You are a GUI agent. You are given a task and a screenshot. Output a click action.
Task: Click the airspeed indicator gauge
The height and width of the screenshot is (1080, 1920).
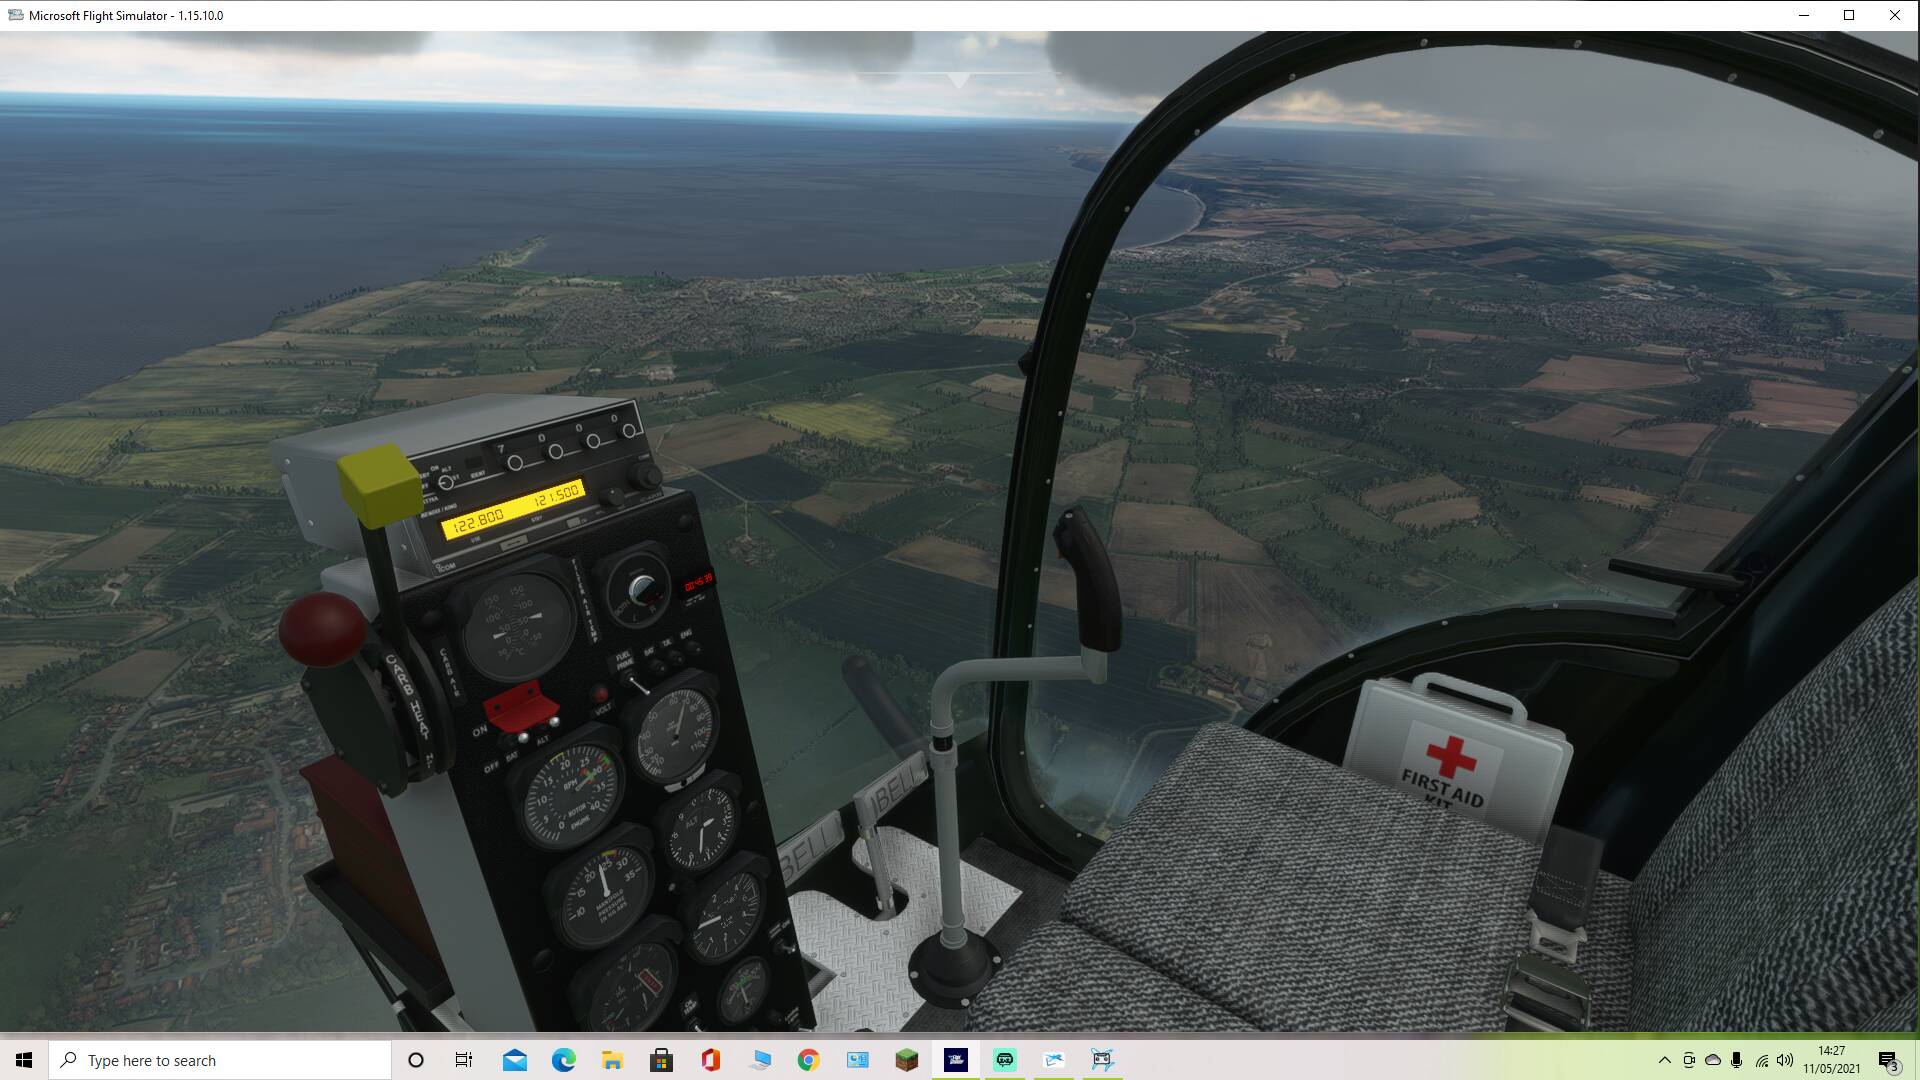point(676,735)
